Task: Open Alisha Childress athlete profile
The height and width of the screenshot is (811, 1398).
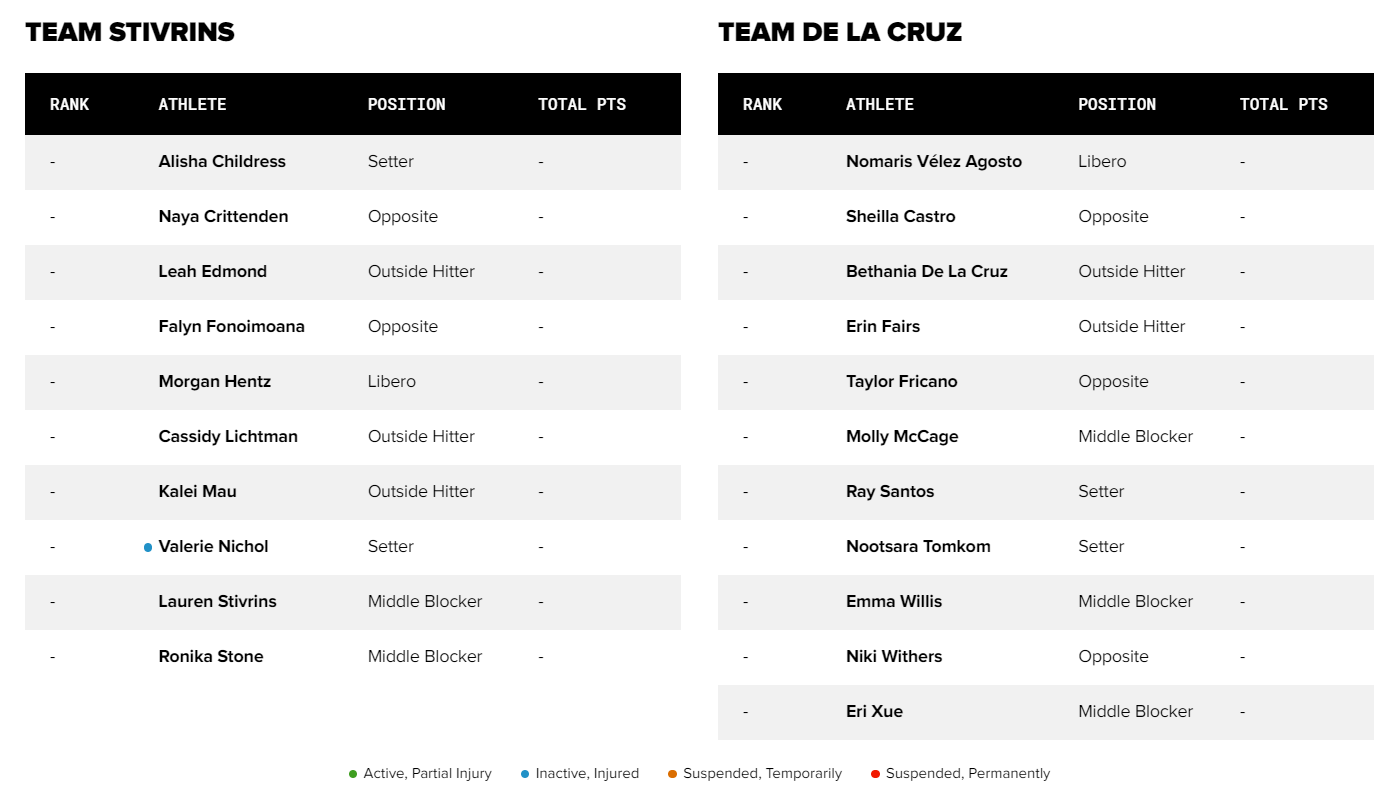Action: (222, 162)
